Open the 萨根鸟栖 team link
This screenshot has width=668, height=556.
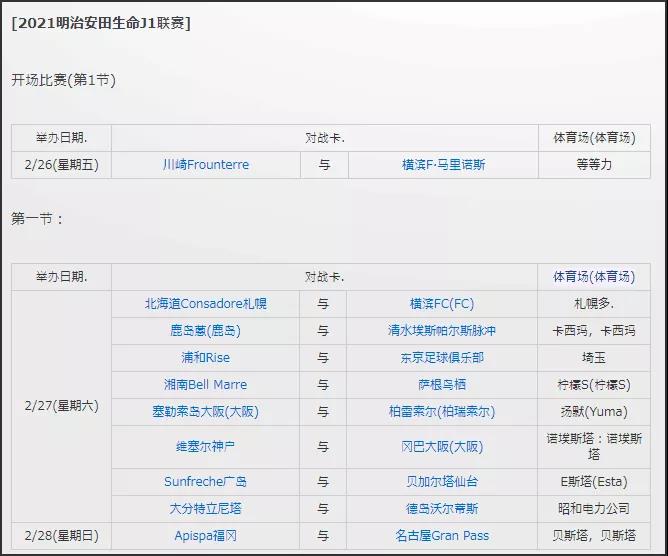(x=442, y=385)
